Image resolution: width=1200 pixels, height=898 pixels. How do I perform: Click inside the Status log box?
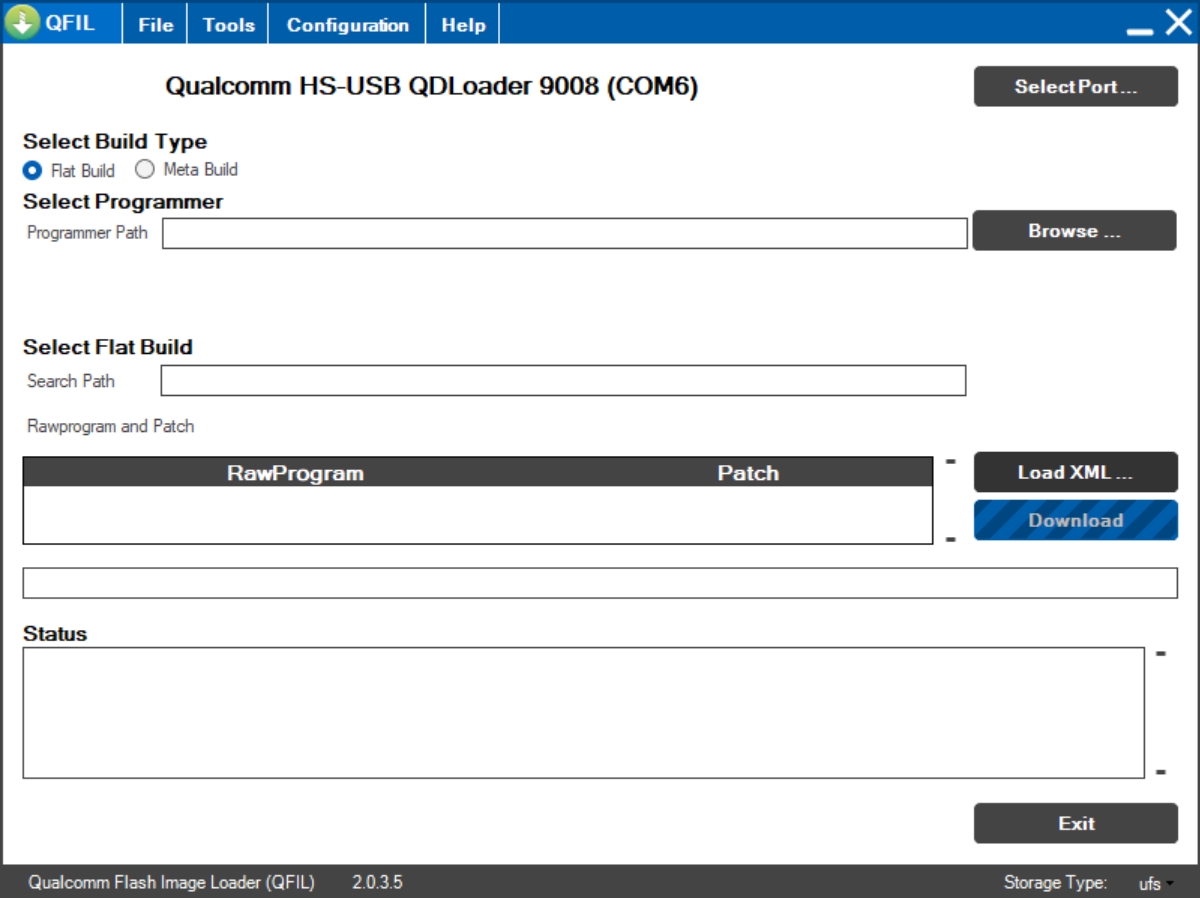[x=584, y=713]
